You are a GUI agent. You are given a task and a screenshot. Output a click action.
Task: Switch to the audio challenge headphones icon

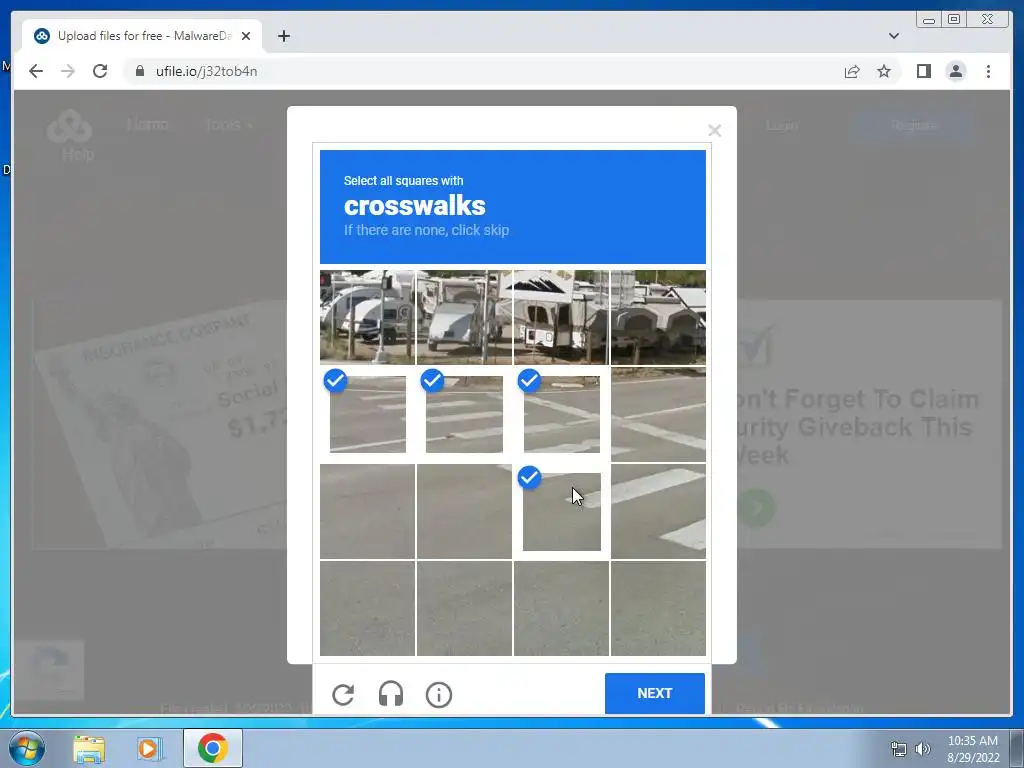[x=391, y=694]
